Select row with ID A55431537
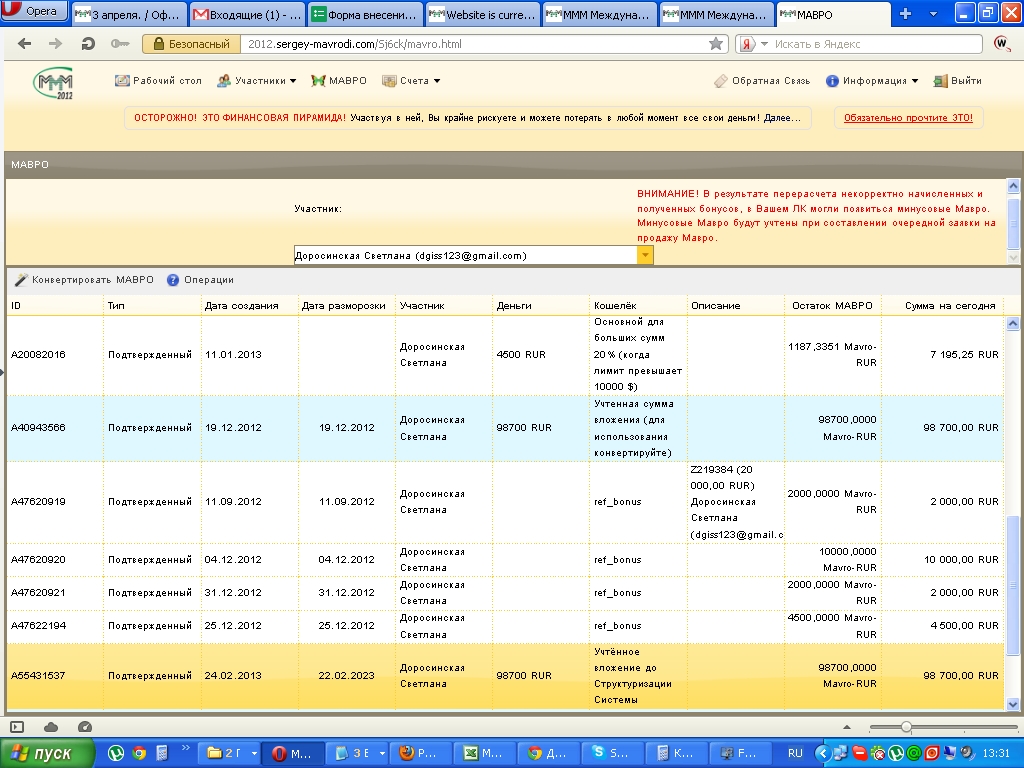Screen dimensions: 1024x768 505,675
